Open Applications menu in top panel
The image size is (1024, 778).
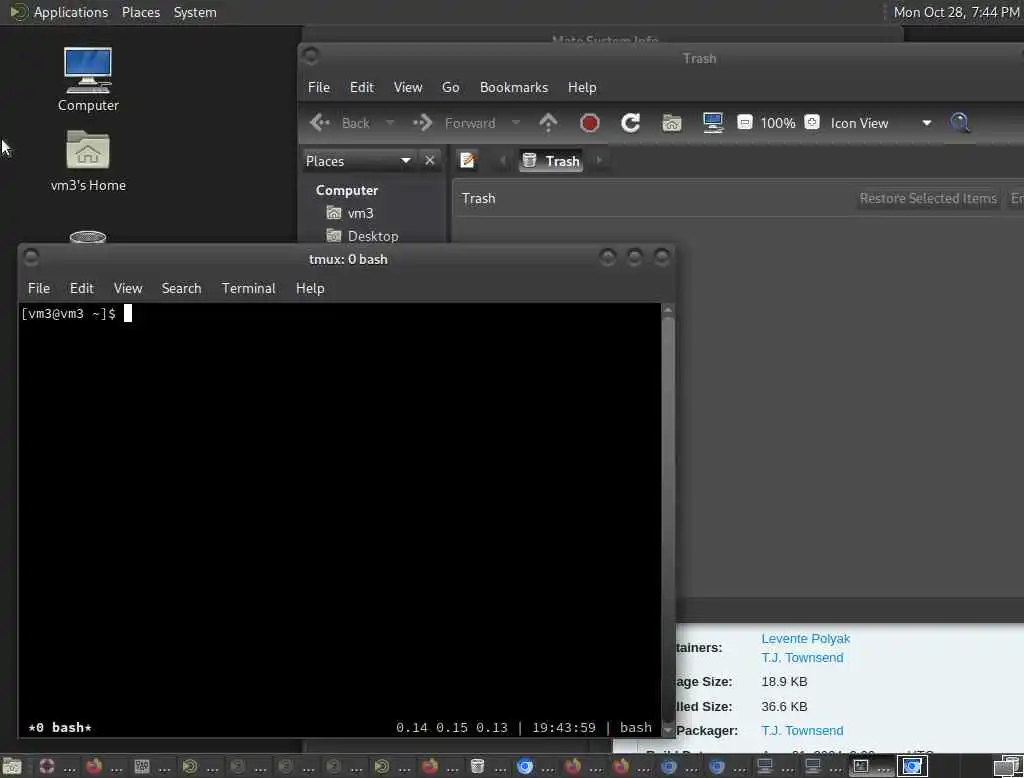(71, 12)
